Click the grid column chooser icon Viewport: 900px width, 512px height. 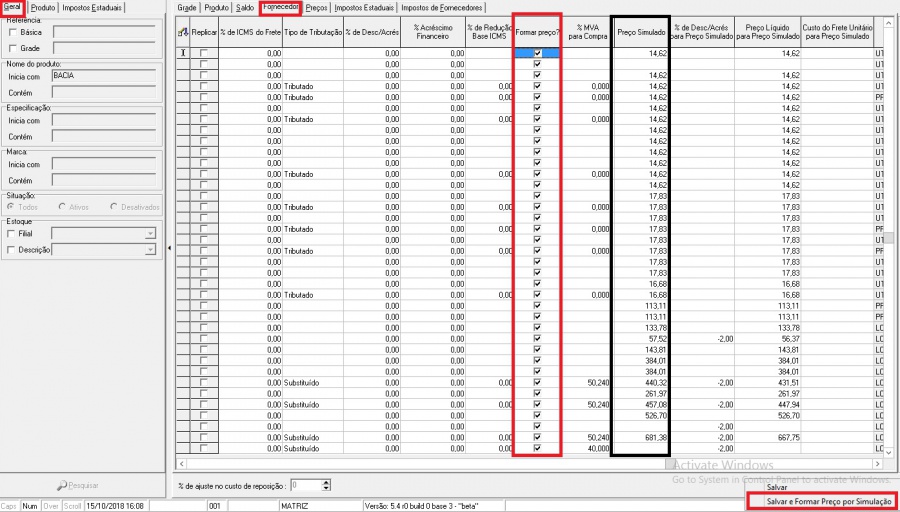[182, 32]
